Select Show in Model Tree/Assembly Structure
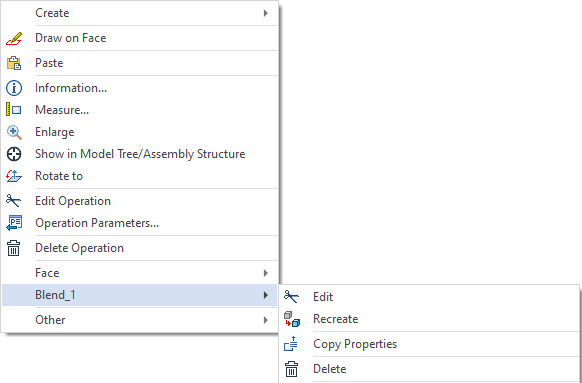582x383 pixels. 140,154
